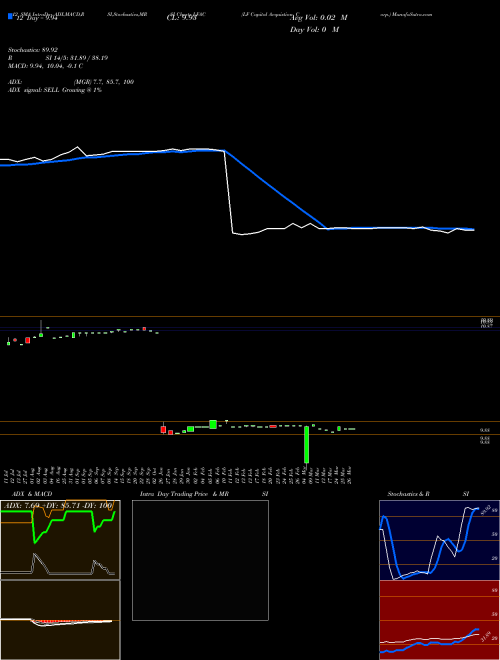The width and height of the screenshot is (500, 660).
Task: Click the ADX green line chart panel
Action: [x=60, y=540]
